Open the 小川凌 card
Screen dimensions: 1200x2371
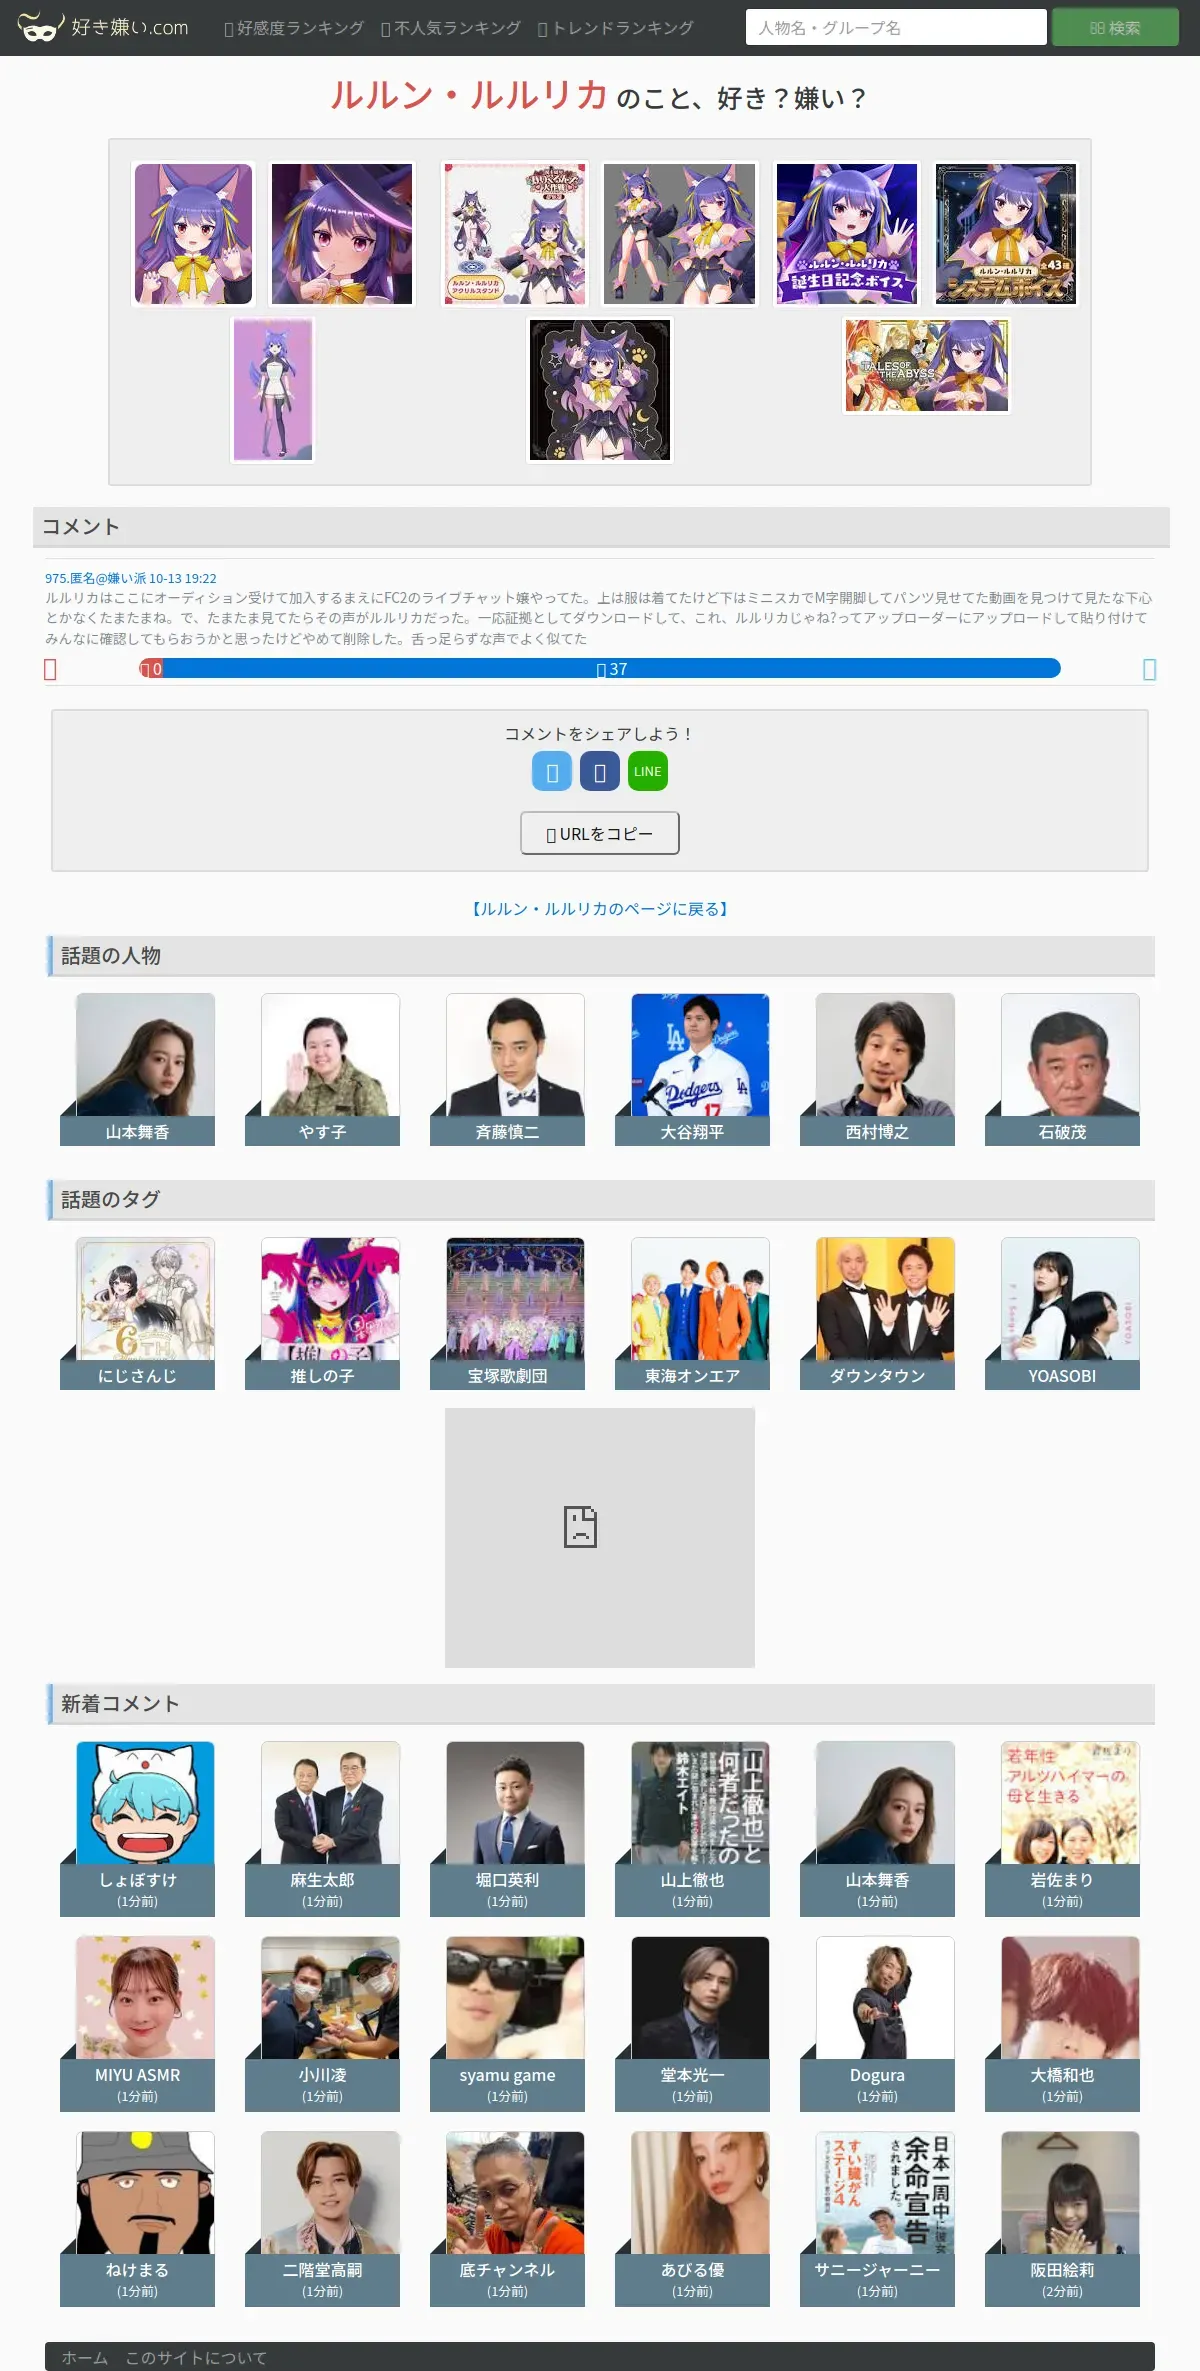coord(323,2023)
